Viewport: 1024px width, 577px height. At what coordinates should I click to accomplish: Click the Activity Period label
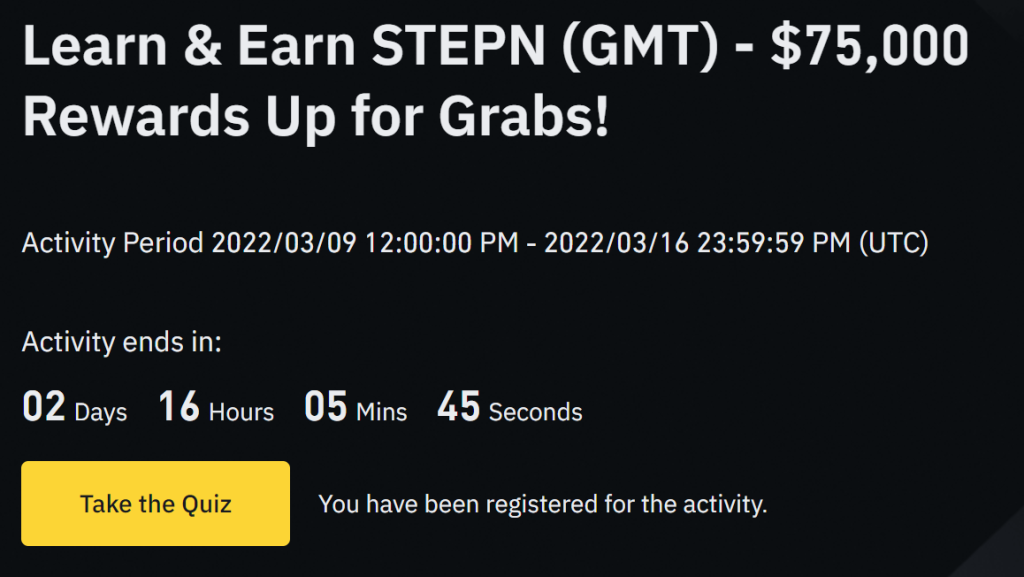113,243
